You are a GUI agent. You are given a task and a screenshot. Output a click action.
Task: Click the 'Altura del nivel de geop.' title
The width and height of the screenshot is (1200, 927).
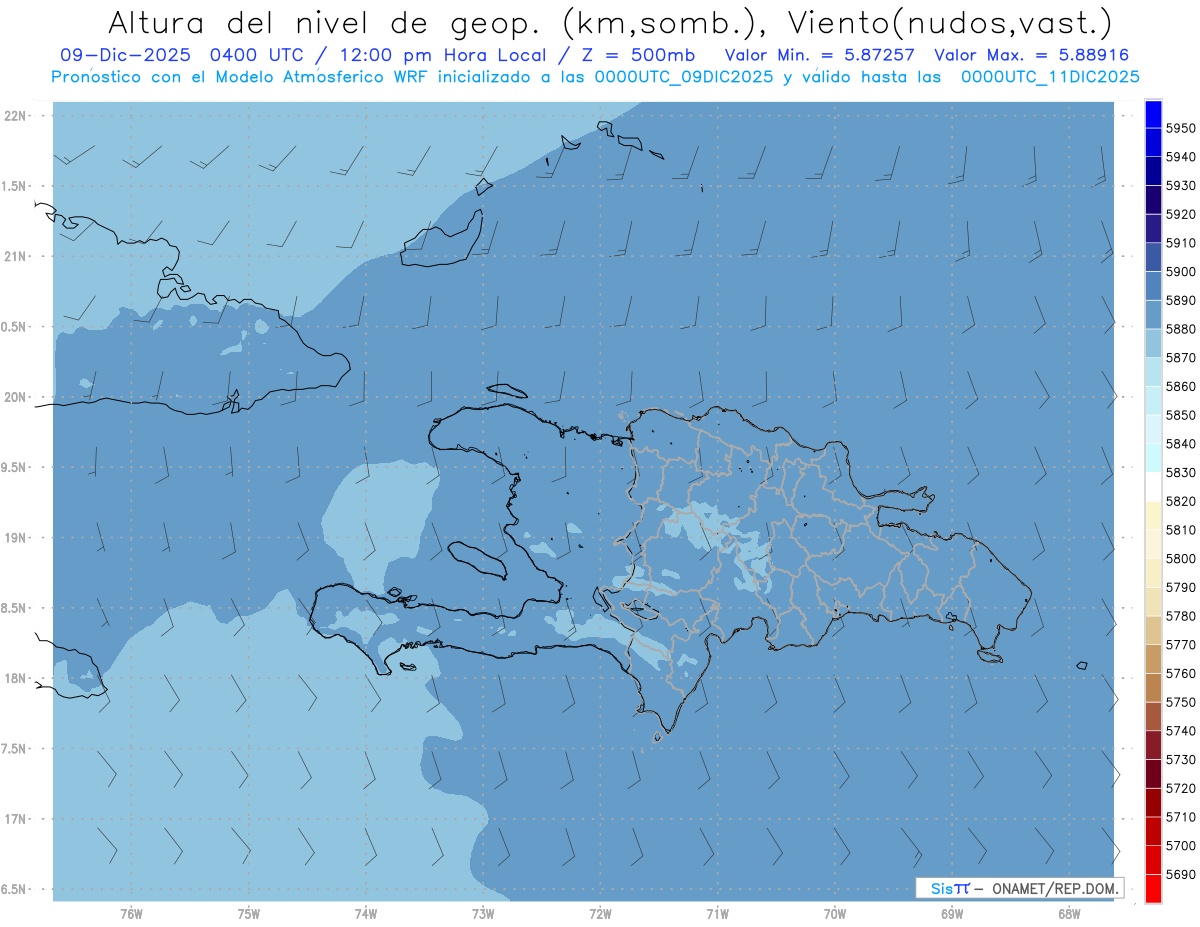point(323,22)
